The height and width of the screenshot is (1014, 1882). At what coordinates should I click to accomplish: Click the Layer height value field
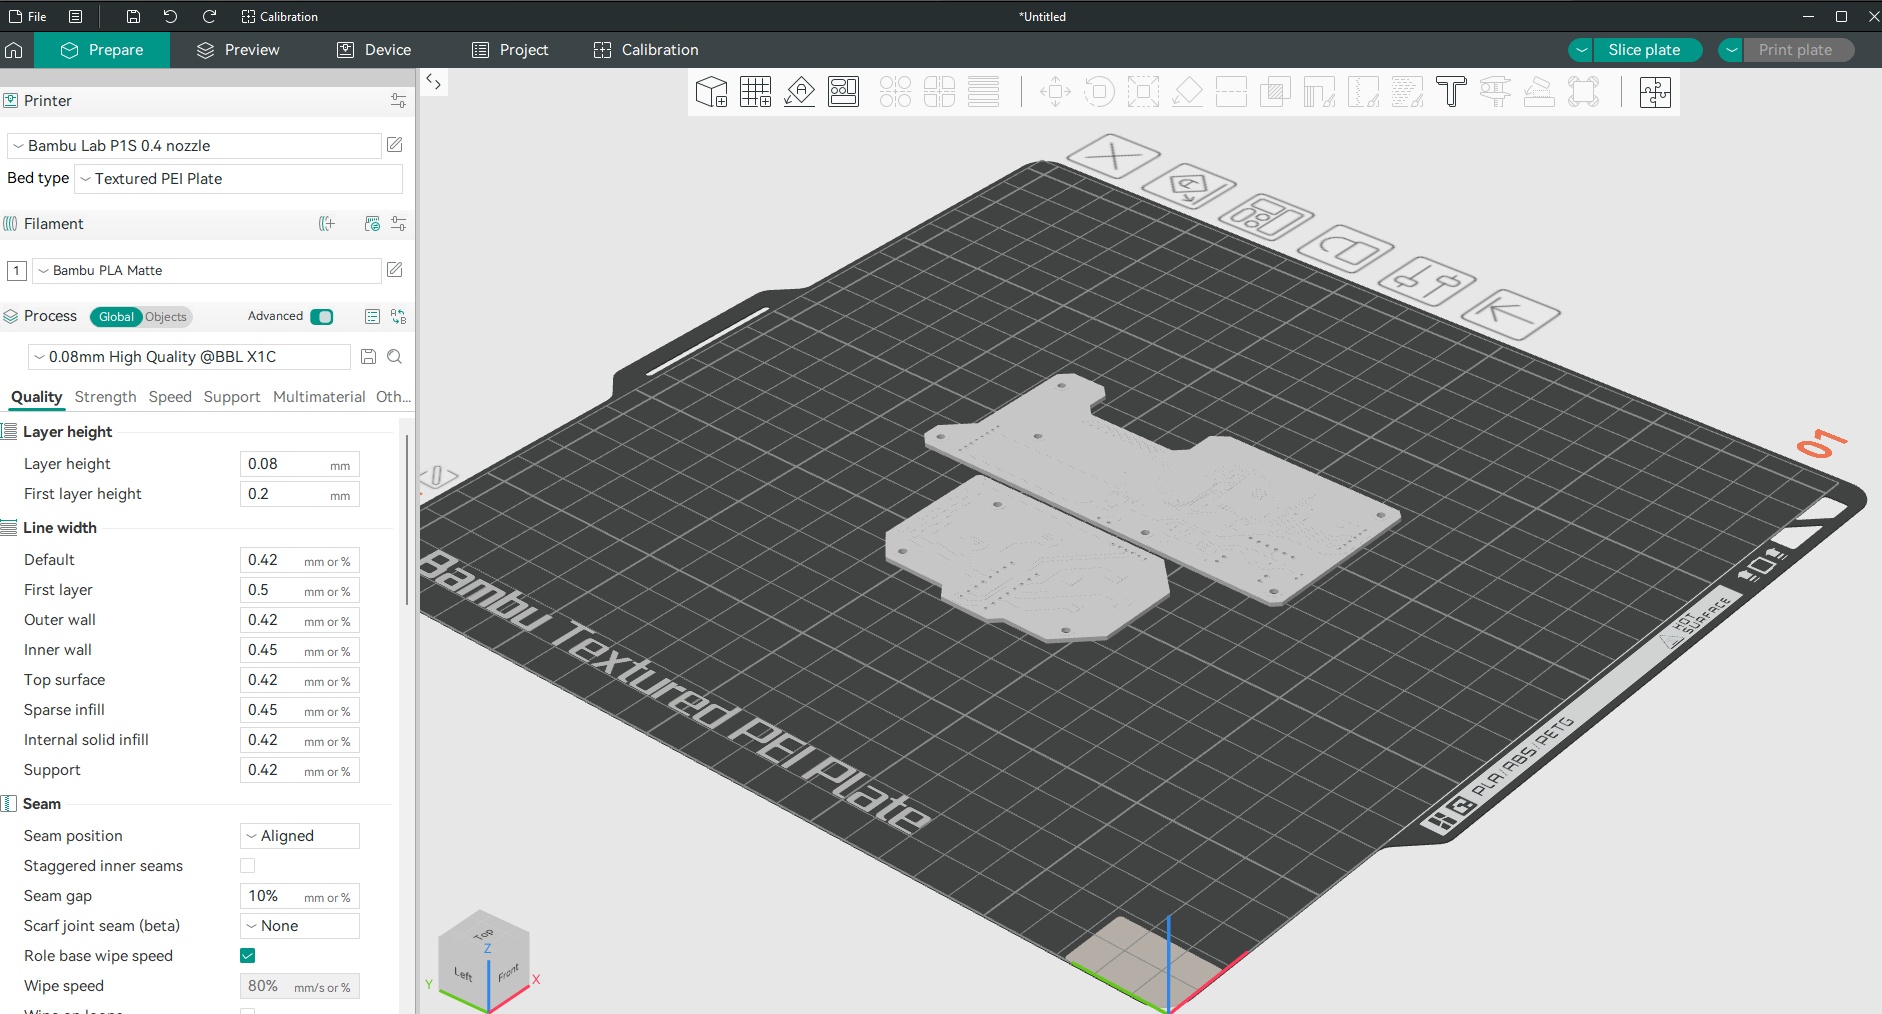300,464
